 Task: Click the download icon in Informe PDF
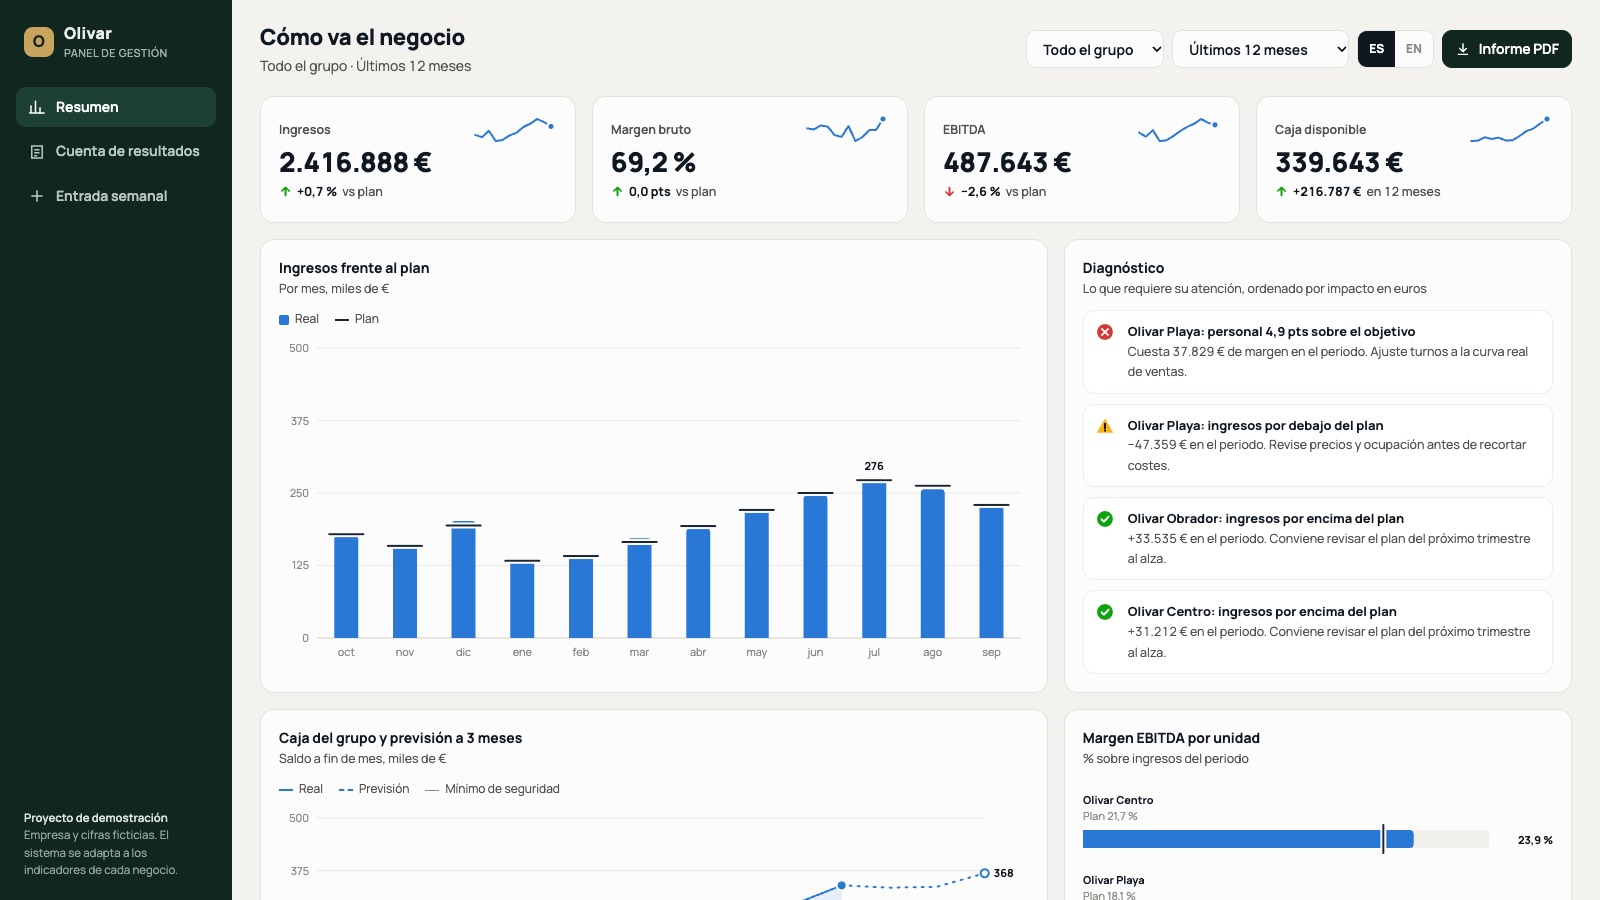pos(1463,49)
